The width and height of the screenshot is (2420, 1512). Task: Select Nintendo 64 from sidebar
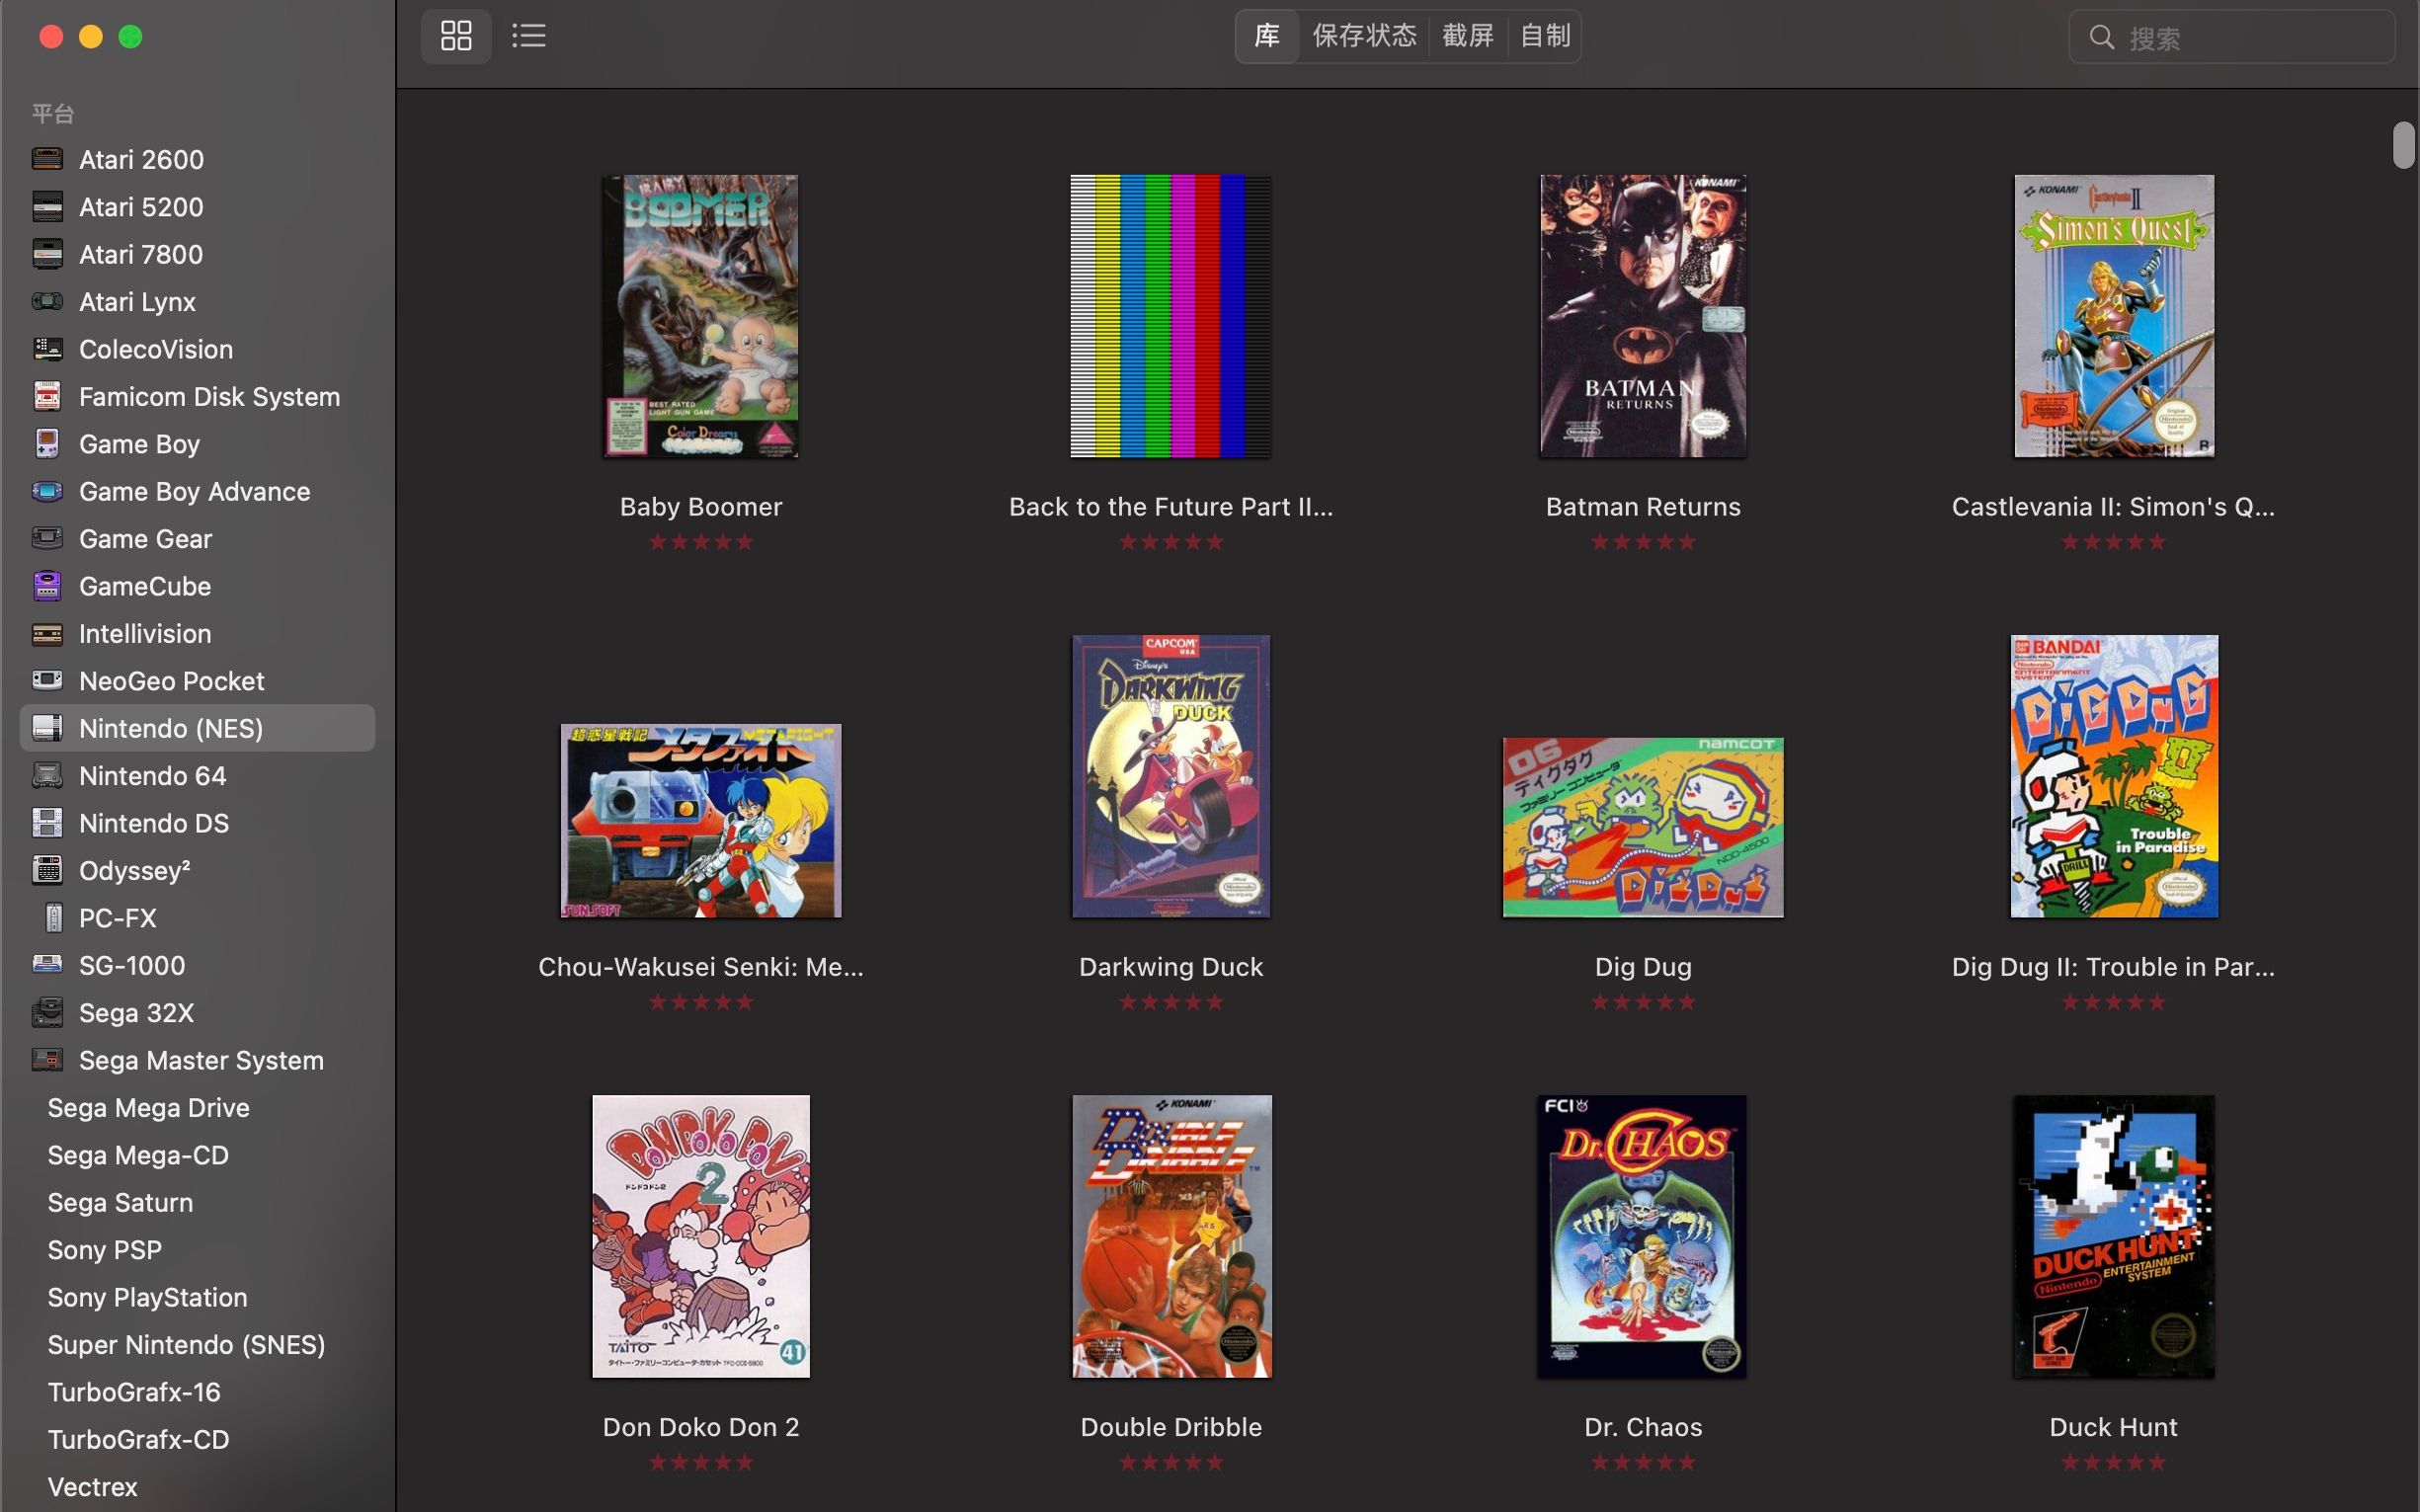(150, 775)
